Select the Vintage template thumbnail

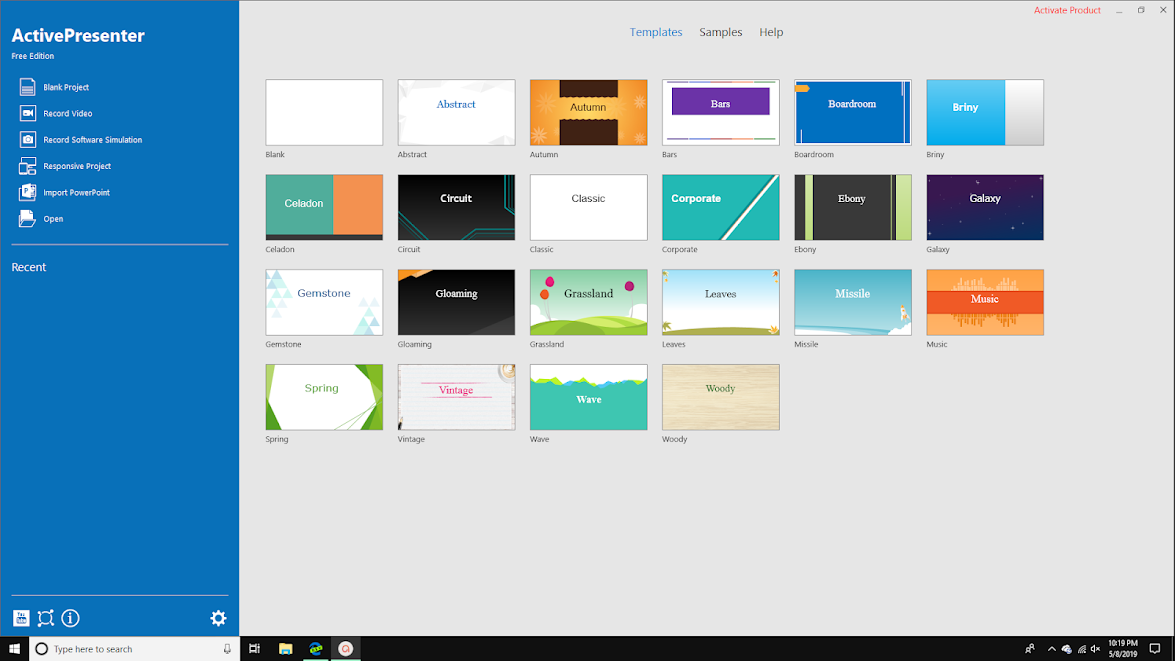pyautogui.click(x=456, y=397)
